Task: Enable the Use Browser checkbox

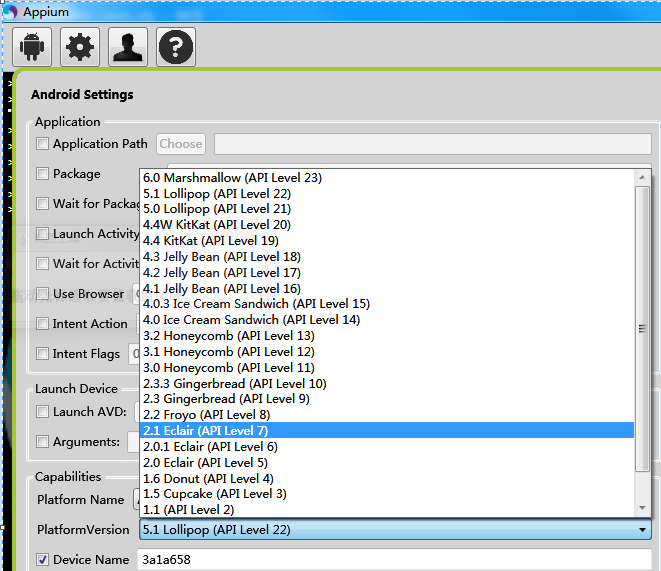Action: (42, 294)
